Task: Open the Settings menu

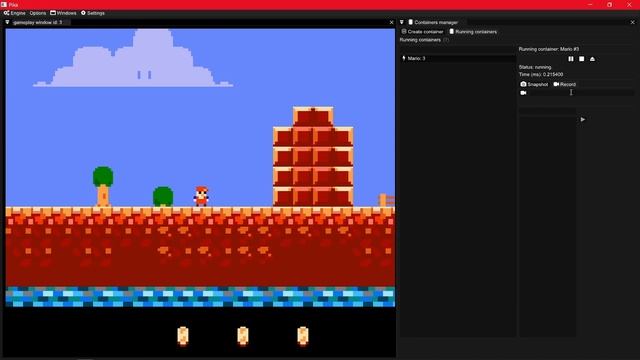Action: click(93, 13)
